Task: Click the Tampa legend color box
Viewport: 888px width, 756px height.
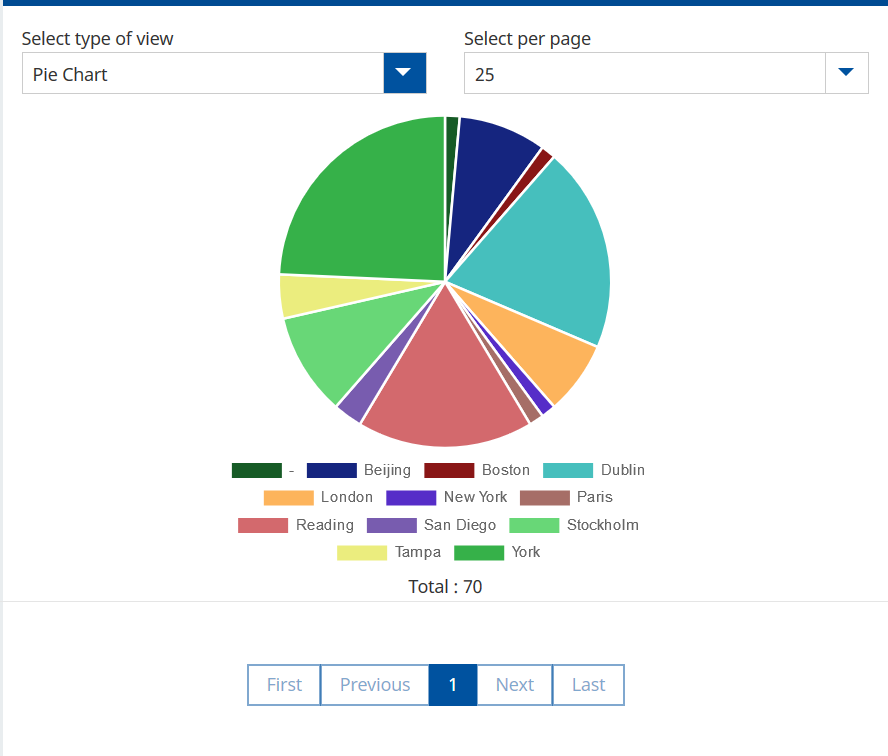Action: [362, 552]
